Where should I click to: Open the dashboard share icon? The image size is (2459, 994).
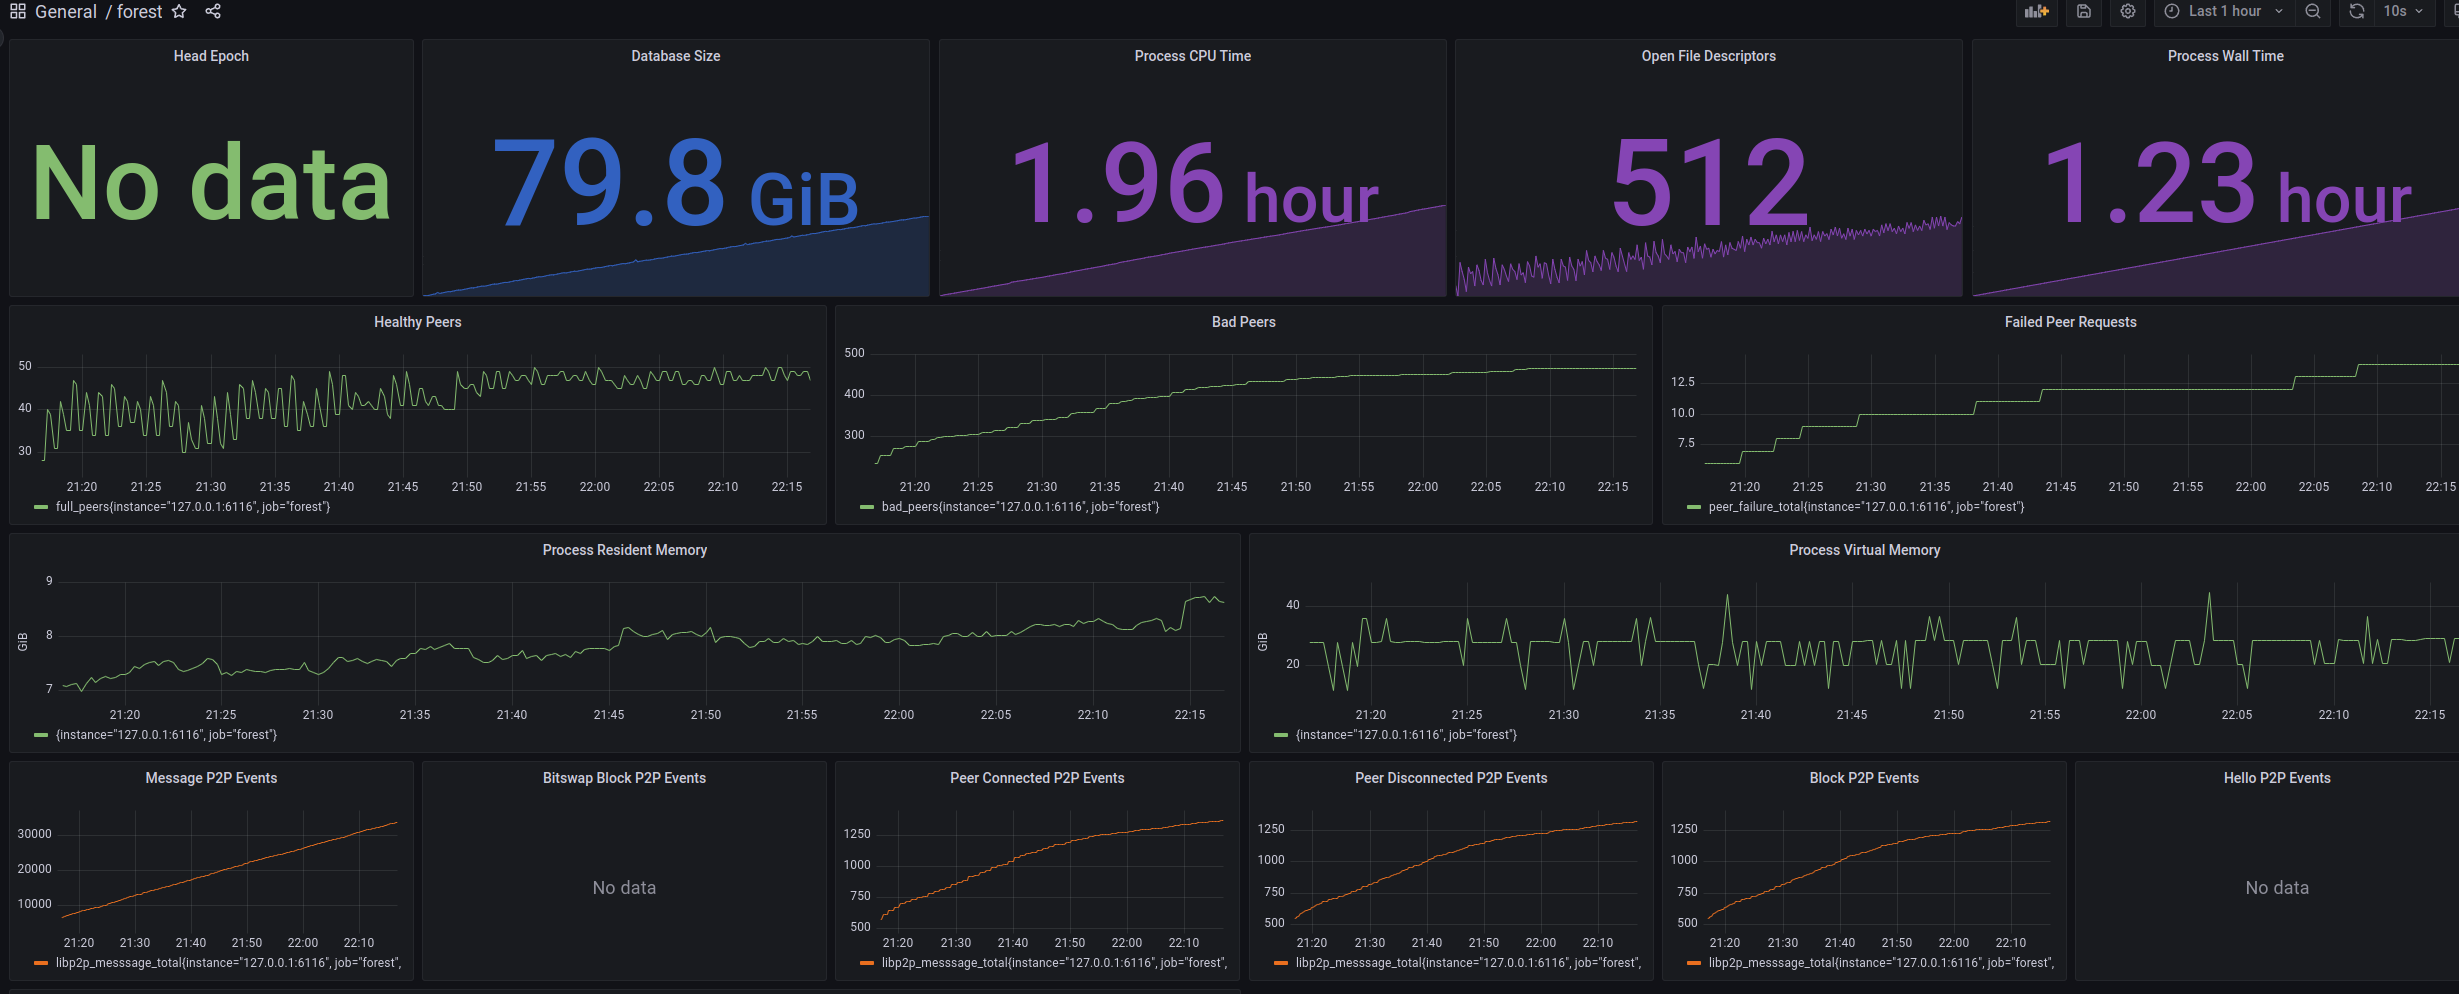pos(212,11)
